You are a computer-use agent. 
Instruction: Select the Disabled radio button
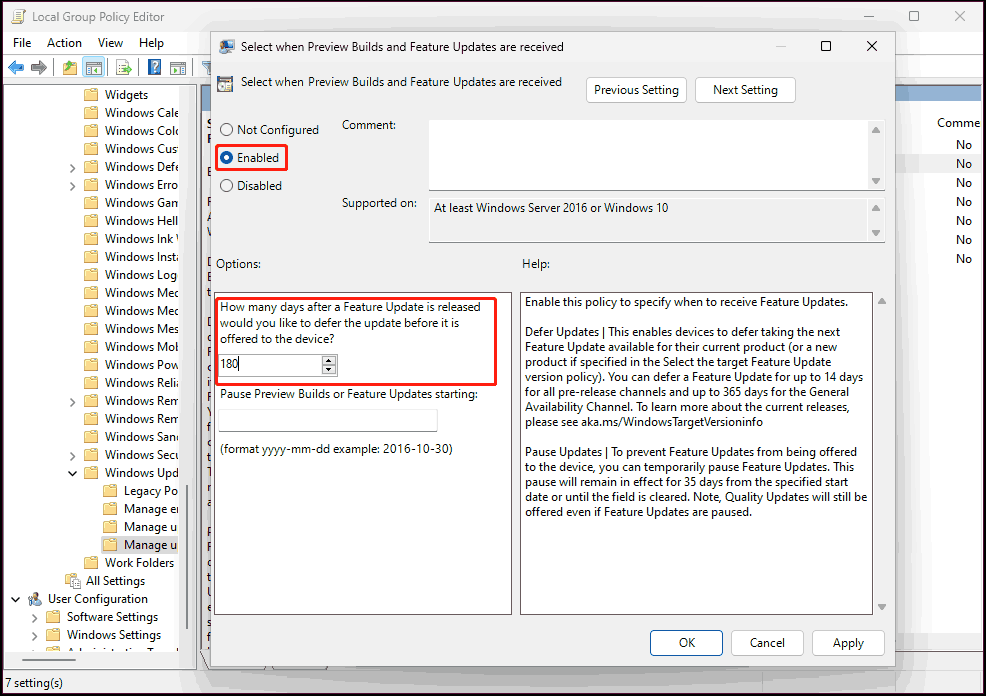coord(226,185)
